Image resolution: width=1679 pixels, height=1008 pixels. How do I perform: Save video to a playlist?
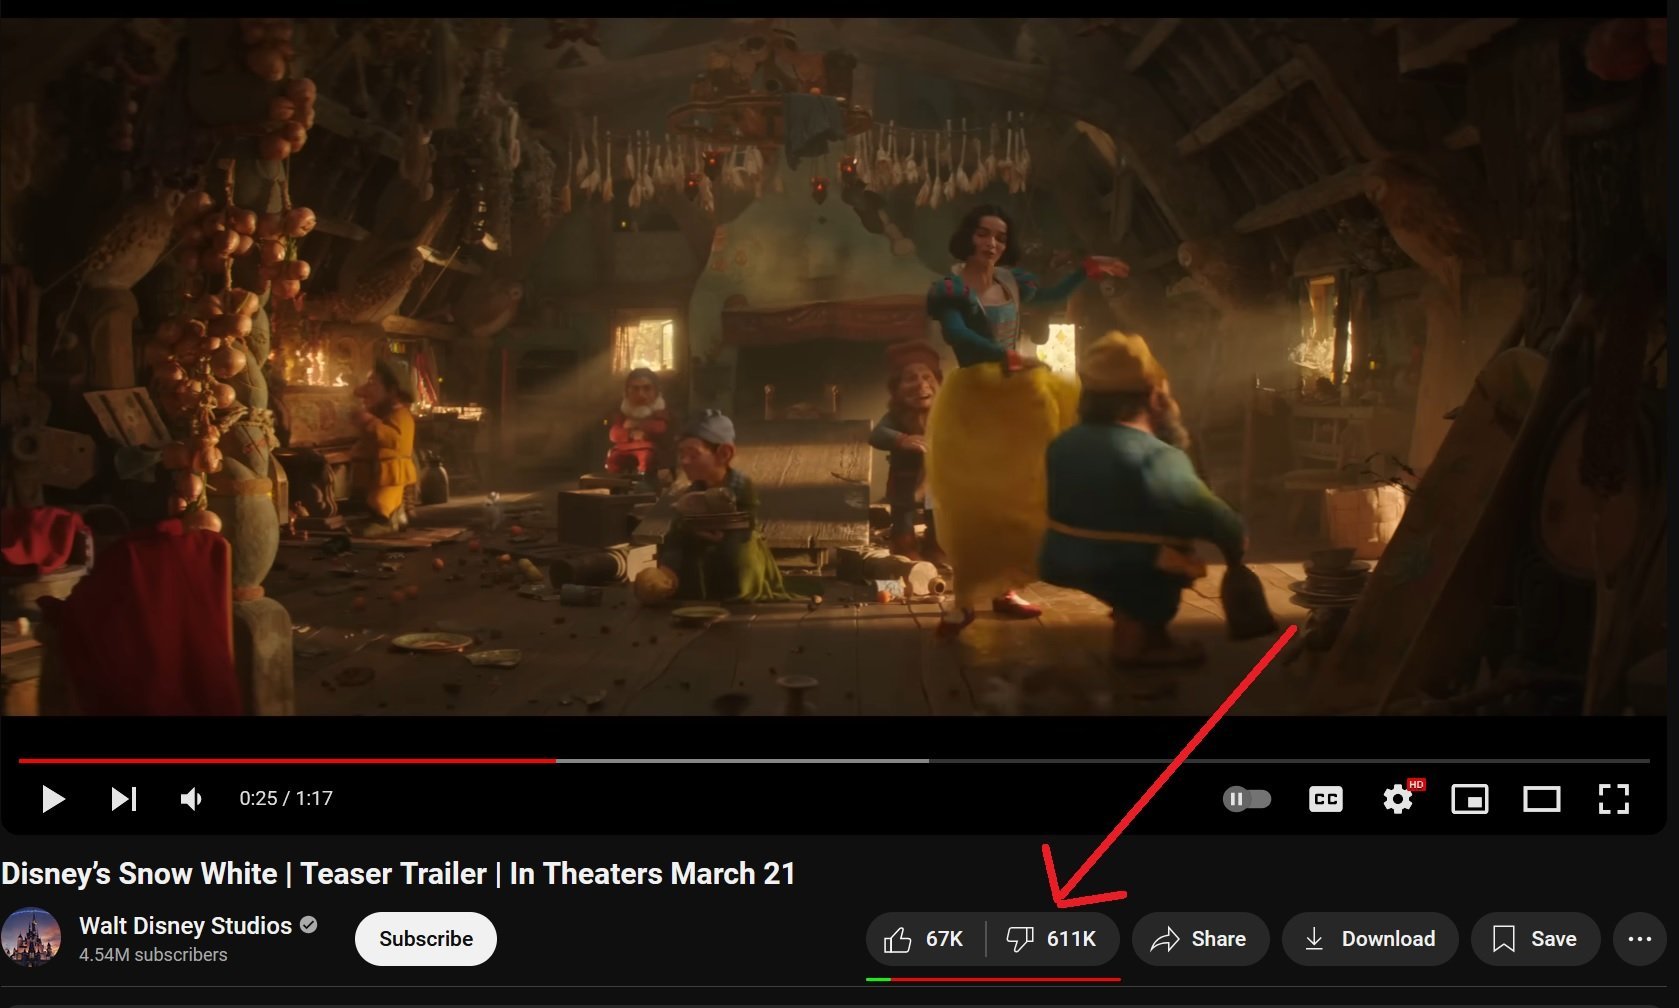(x=1536, y=939)
